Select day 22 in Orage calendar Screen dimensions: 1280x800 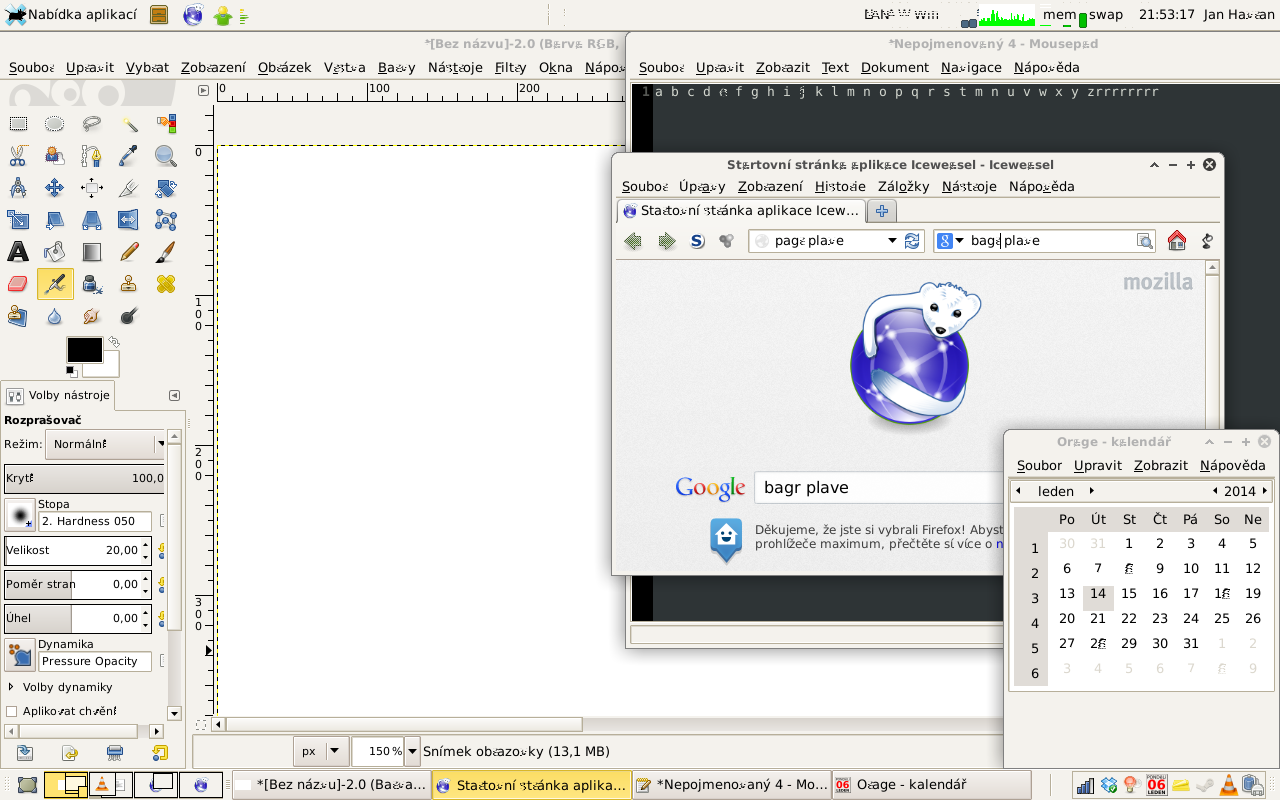(x=1129, y=618)
